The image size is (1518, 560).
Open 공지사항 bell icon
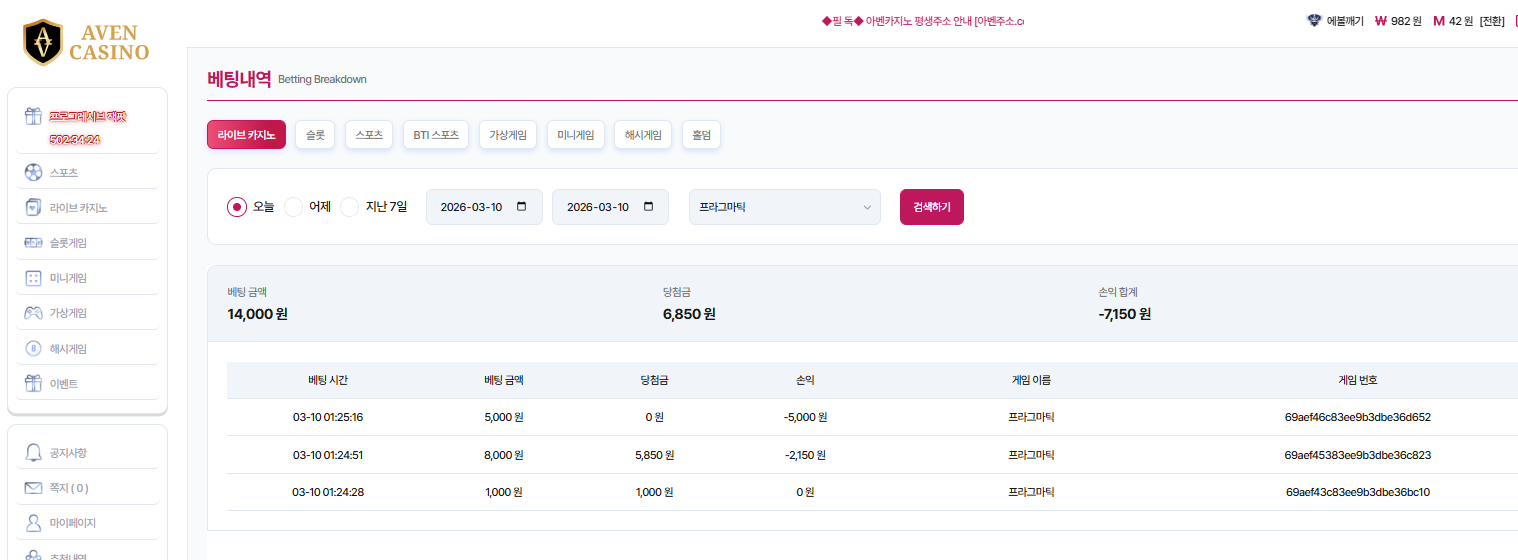point(33,453)
